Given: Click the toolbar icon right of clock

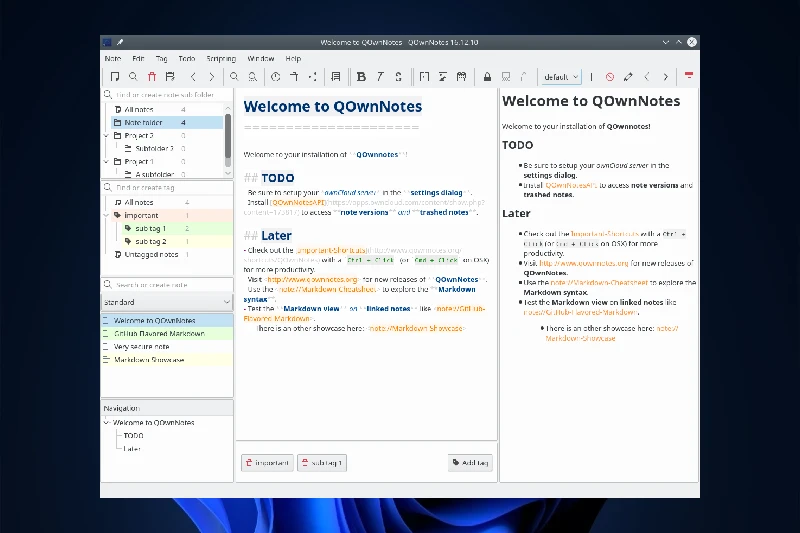Looking at the screenshot, I should (294, 77).
